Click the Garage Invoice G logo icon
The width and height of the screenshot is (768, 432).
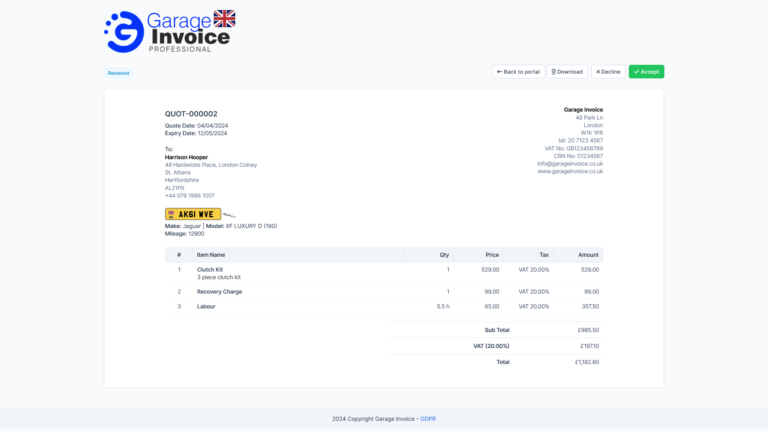tap(123, 32)
